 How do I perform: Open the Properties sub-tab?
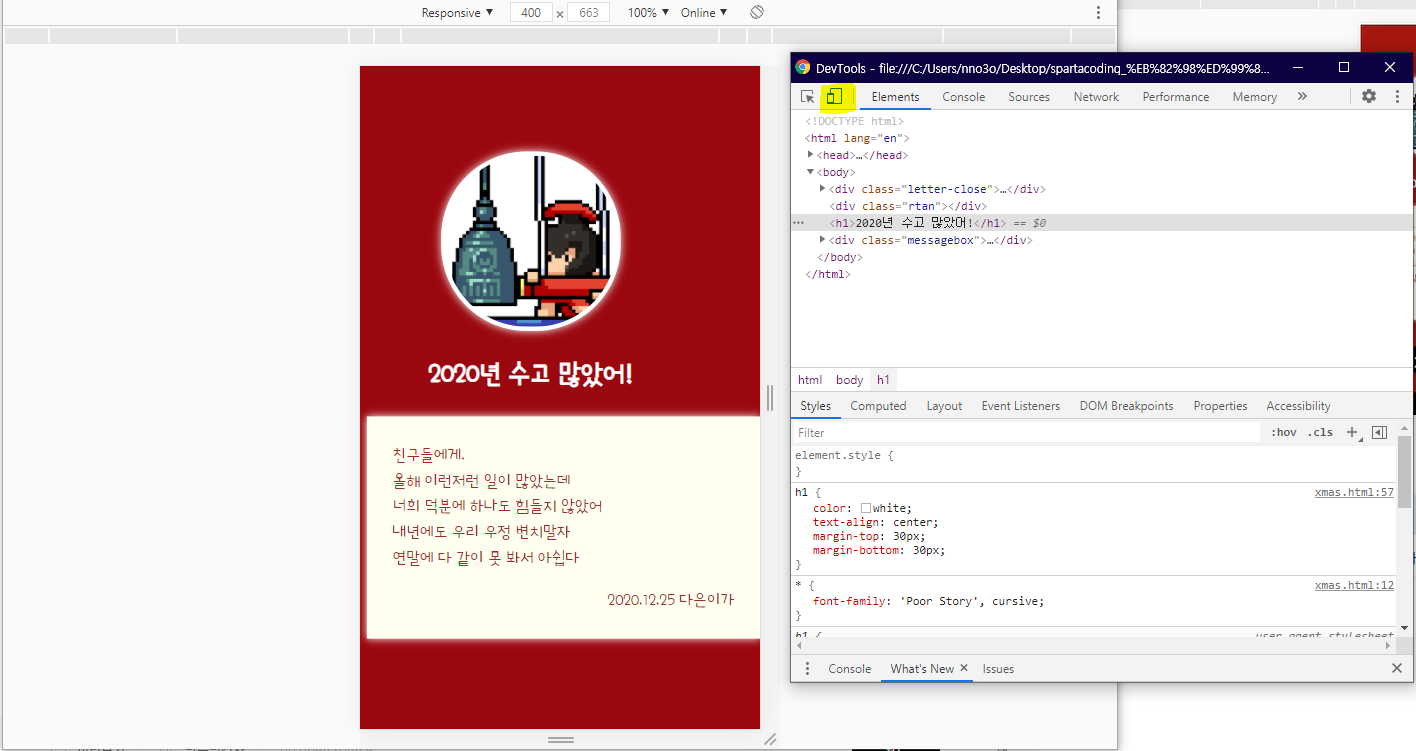(x=1220, y=406)
